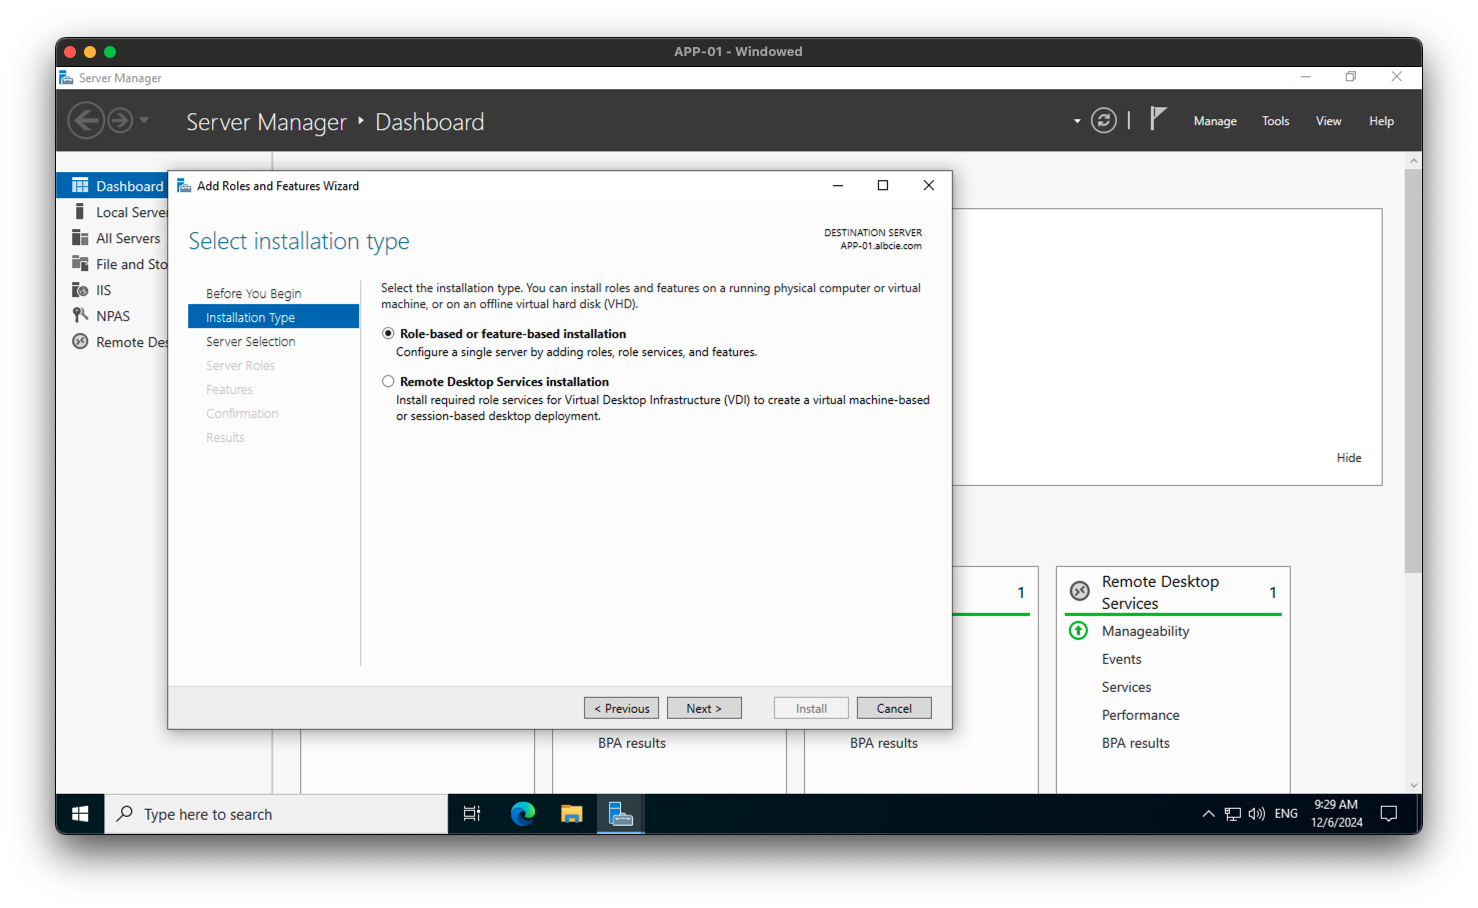The height and width of the screenshot is (908, 1478).
Task: Choose Remote Desktop Services installation
Action: 388,381
